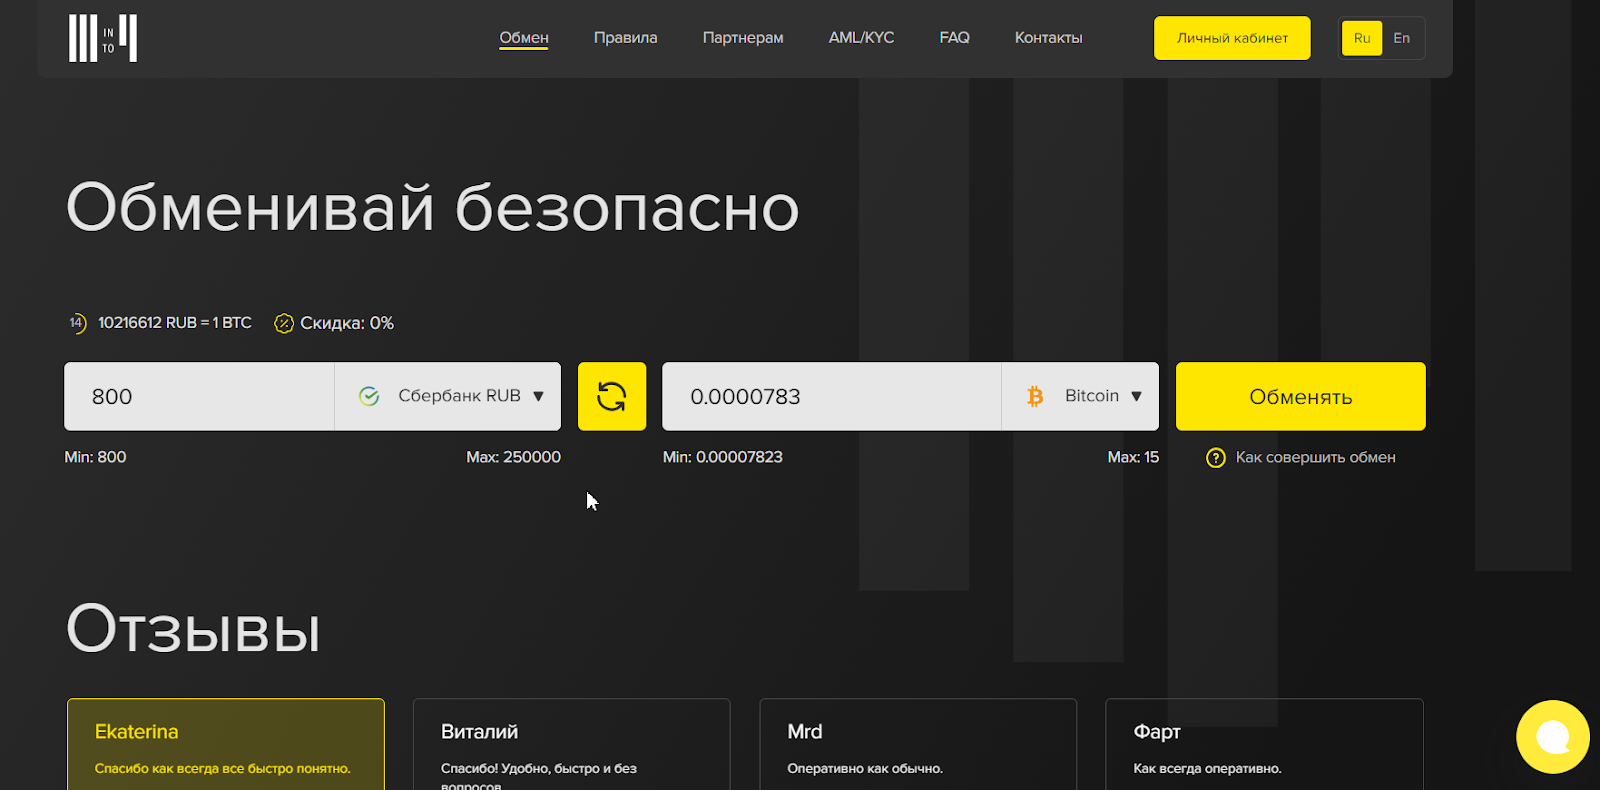
Task: Click the yellow Обменять button
Action: (x=1300, y=396)
